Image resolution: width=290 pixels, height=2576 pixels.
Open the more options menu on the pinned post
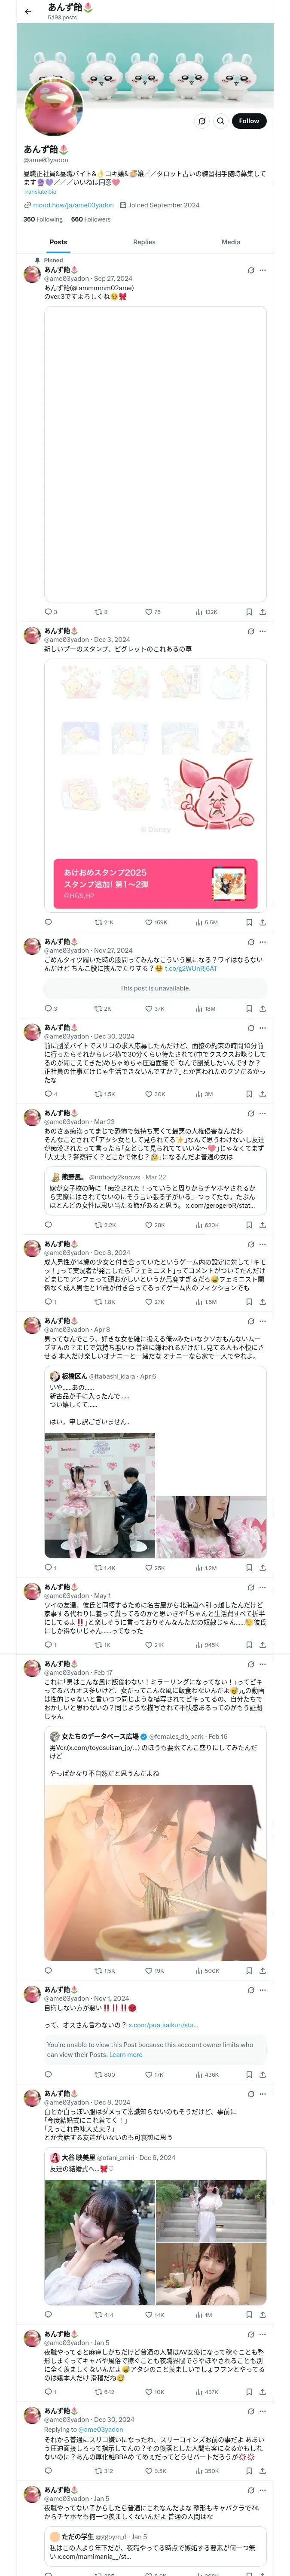coord(263,270)
